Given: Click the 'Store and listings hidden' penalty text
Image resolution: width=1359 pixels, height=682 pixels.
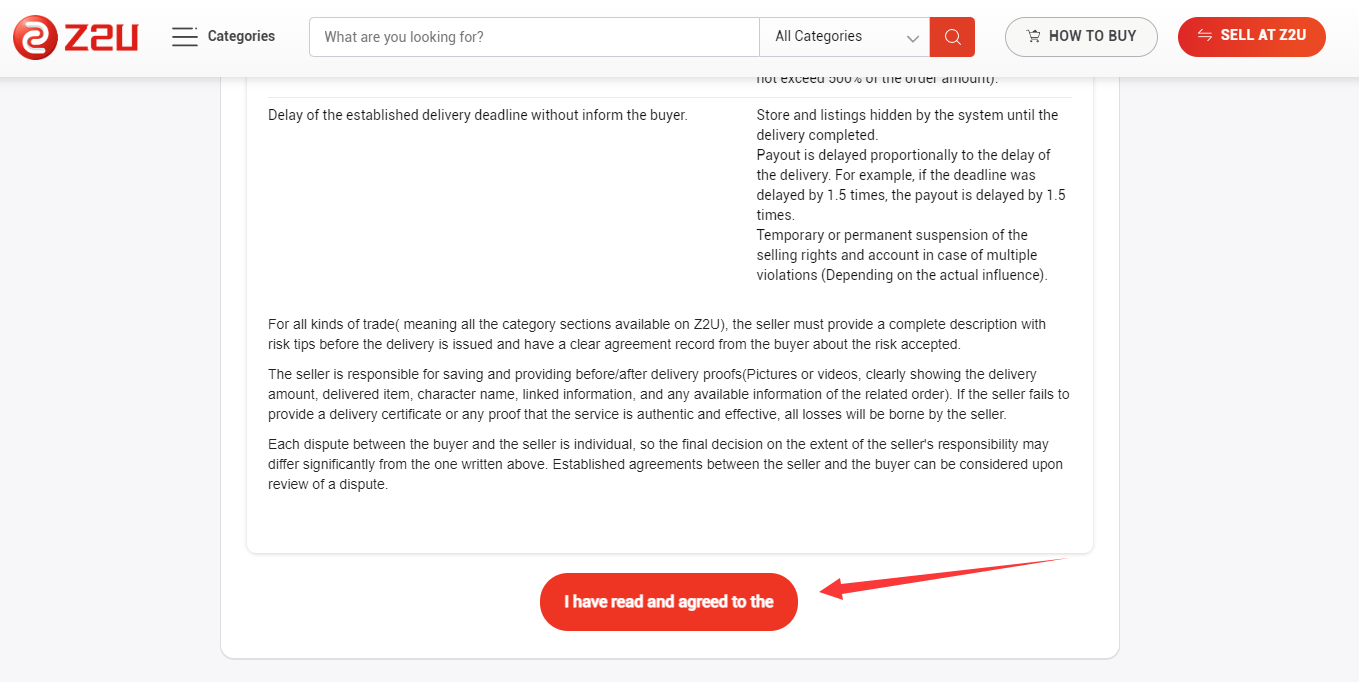Looking at the screenshot, I should click(x=906, y=125).
